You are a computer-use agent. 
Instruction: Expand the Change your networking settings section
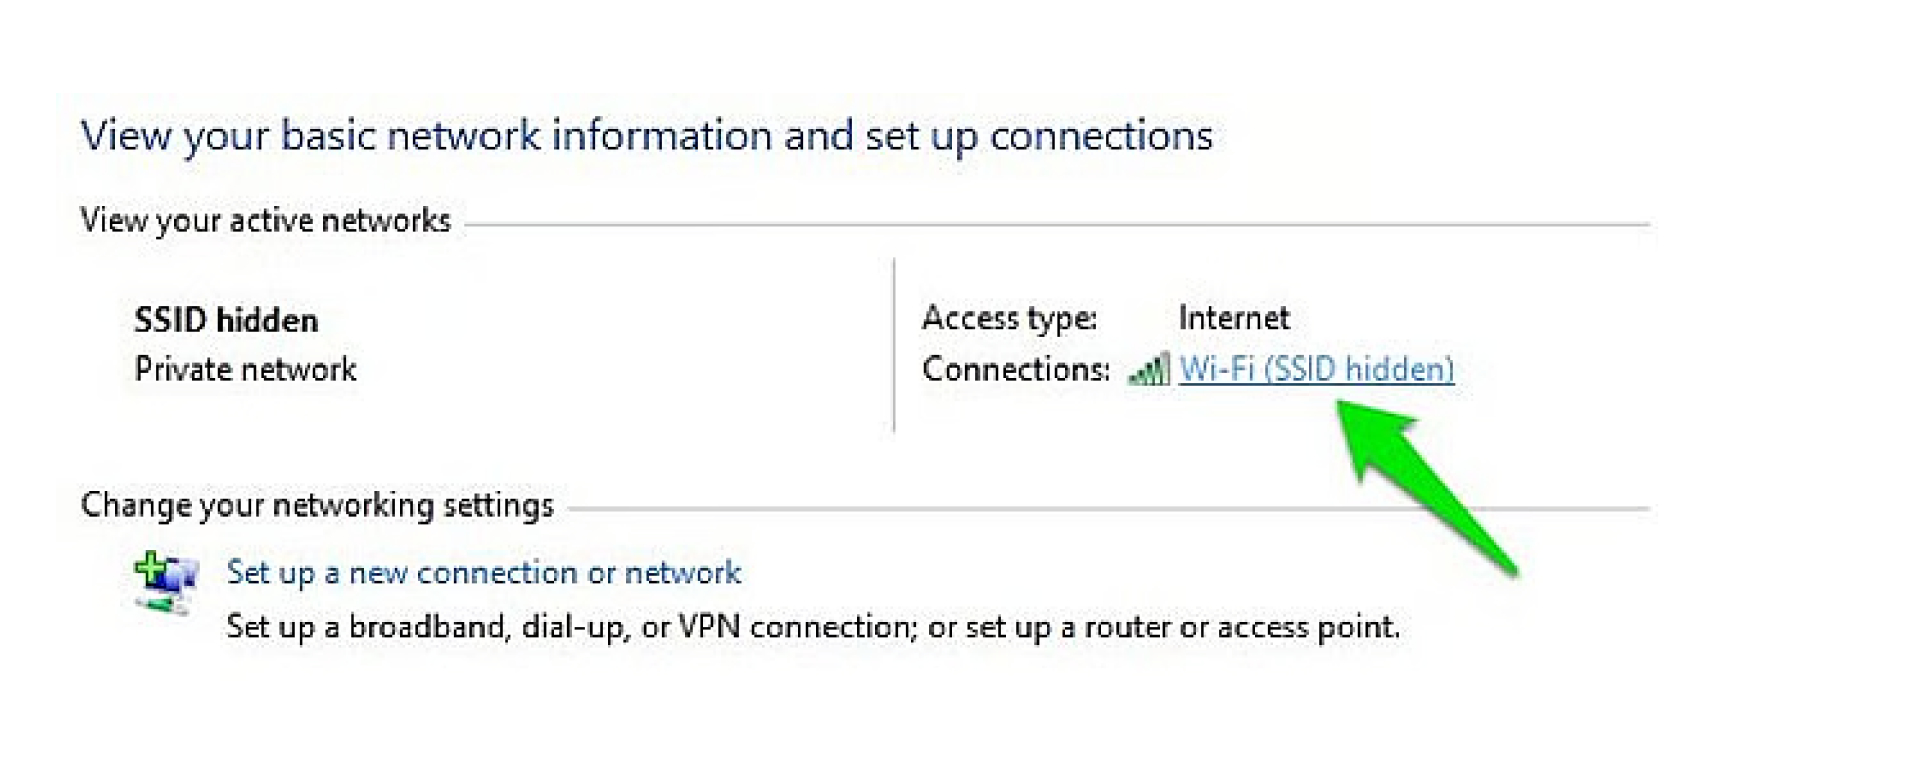[x=317, y=505]
